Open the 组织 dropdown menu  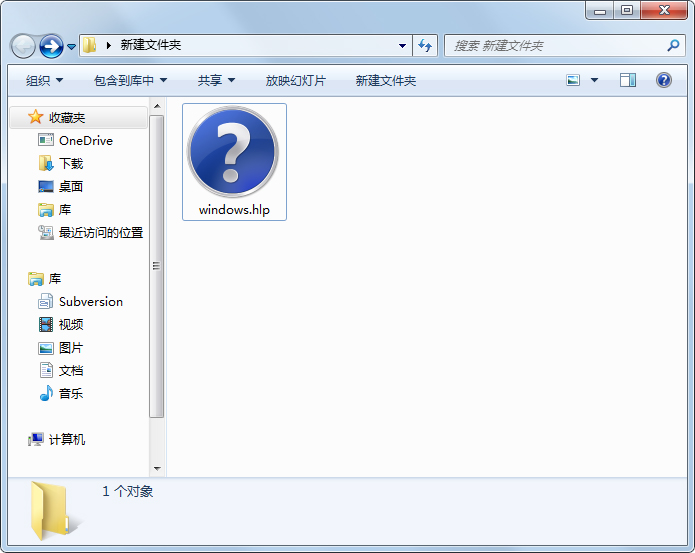pos(44,80)
